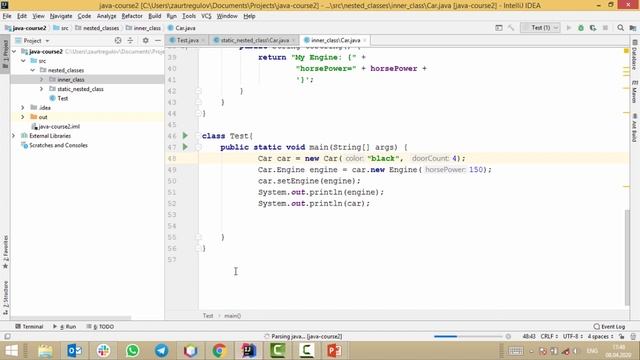This screenshot has width=640, height=360.
Task: Click the toolbar icon left of Build hammer
Action: [x=498, y=28]
